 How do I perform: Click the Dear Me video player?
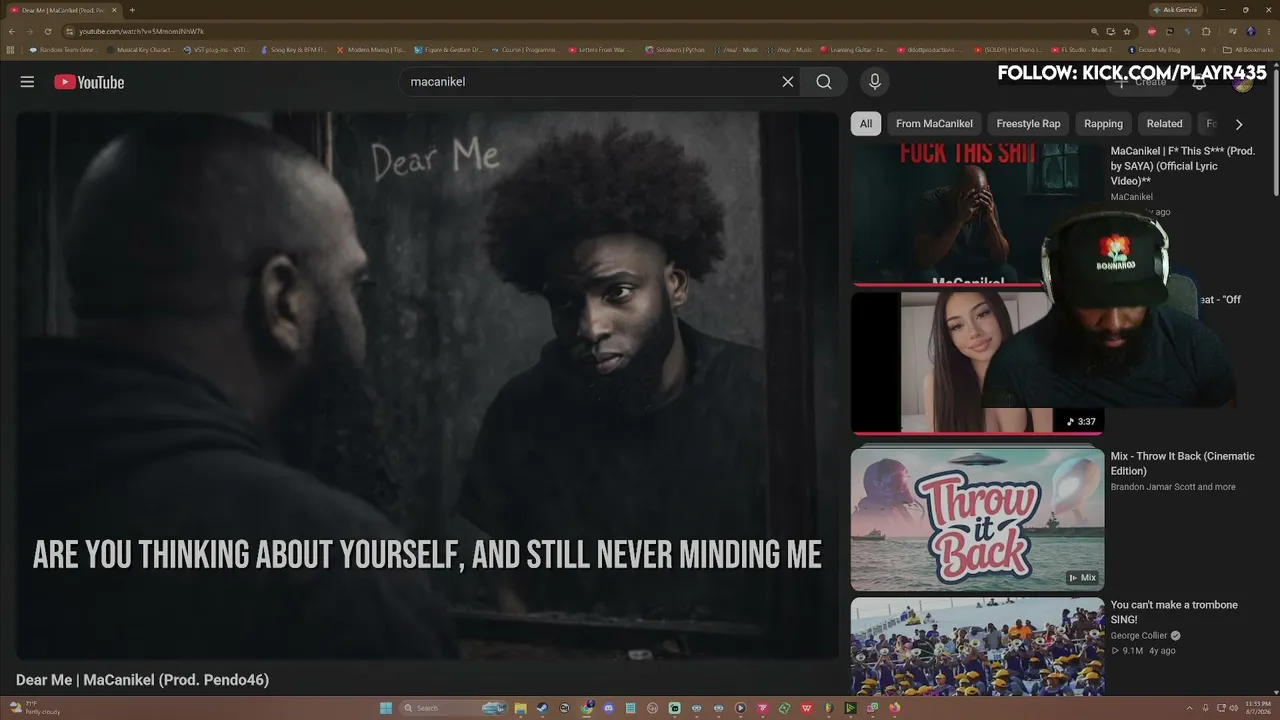(427, 385)
